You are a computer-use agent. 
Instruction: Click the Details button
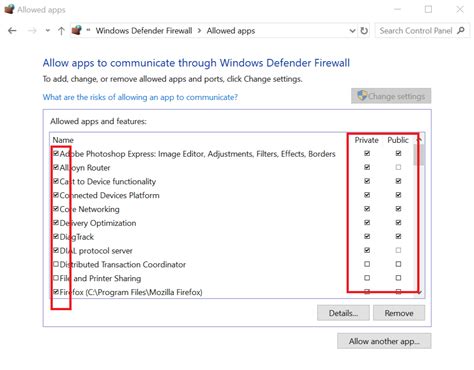point(343,313)
